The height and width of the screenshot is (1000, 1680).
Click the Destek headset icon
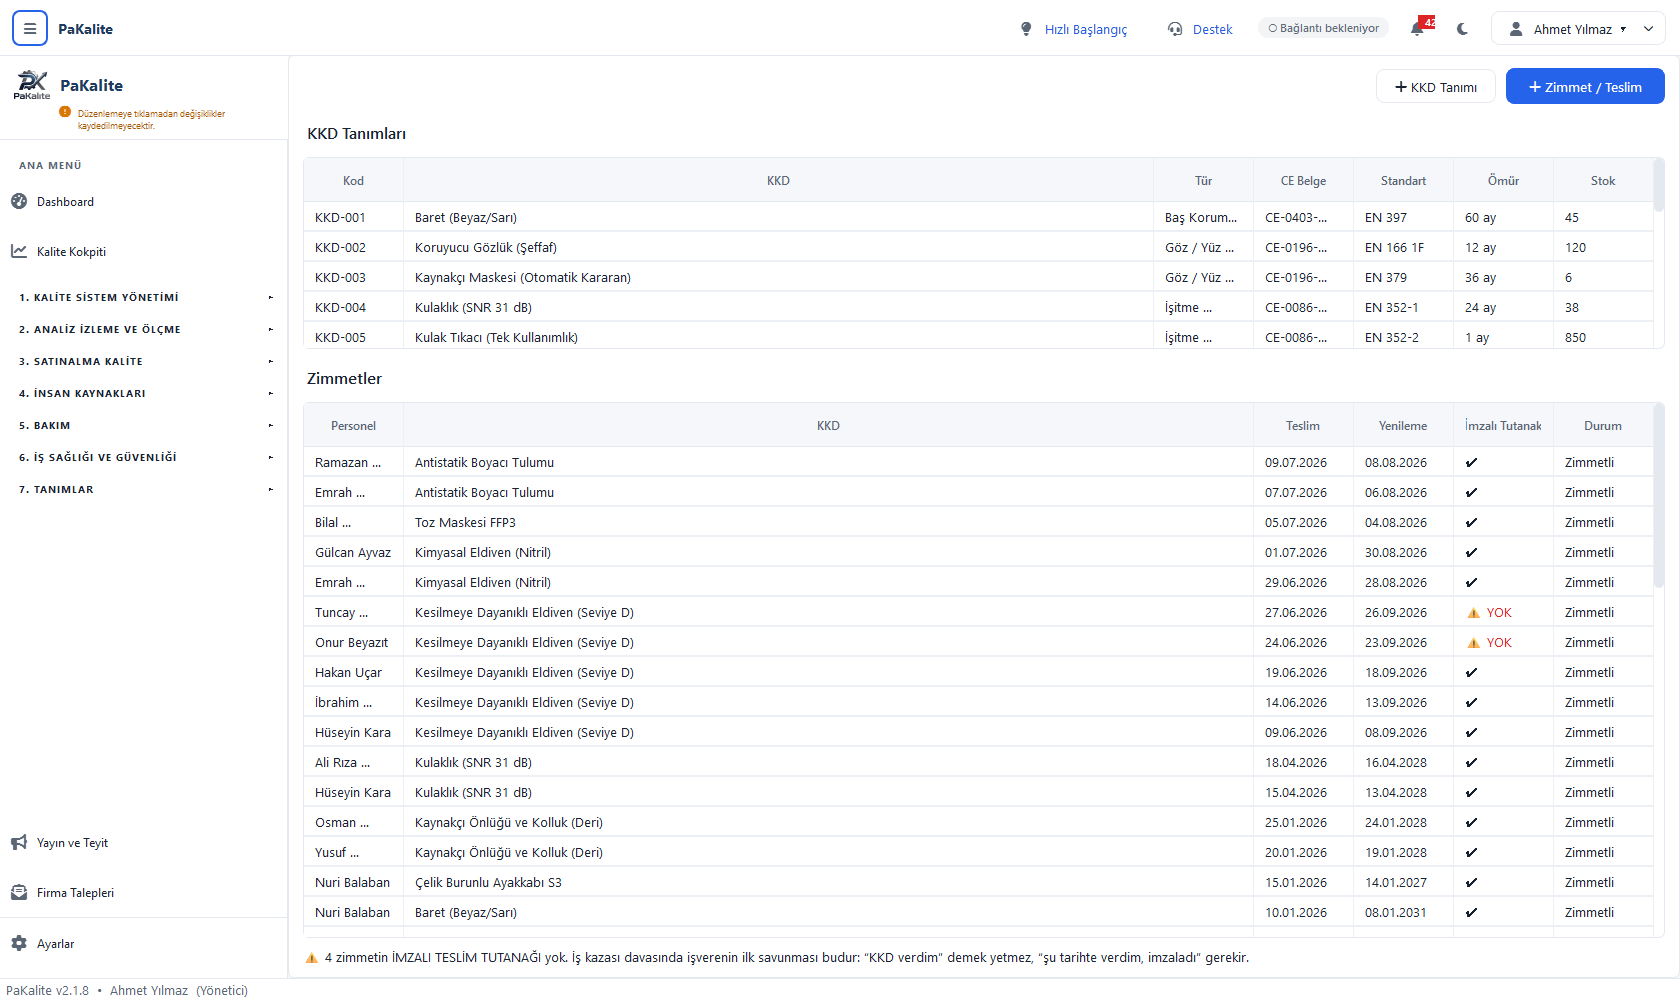coord(1175,29)
